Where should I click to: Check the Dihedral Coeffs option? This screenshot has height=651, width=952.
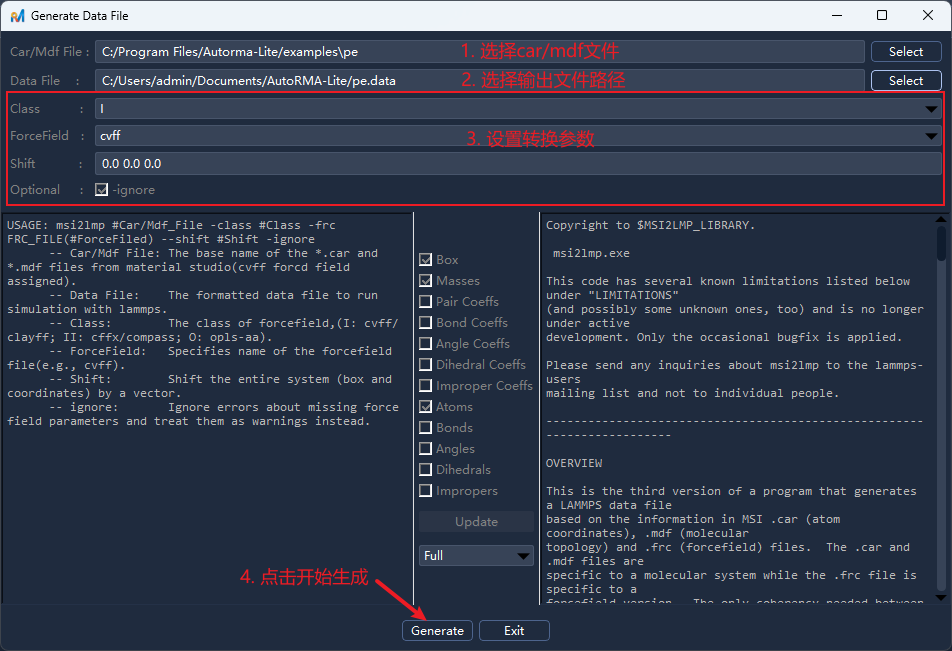pos(425,364)
